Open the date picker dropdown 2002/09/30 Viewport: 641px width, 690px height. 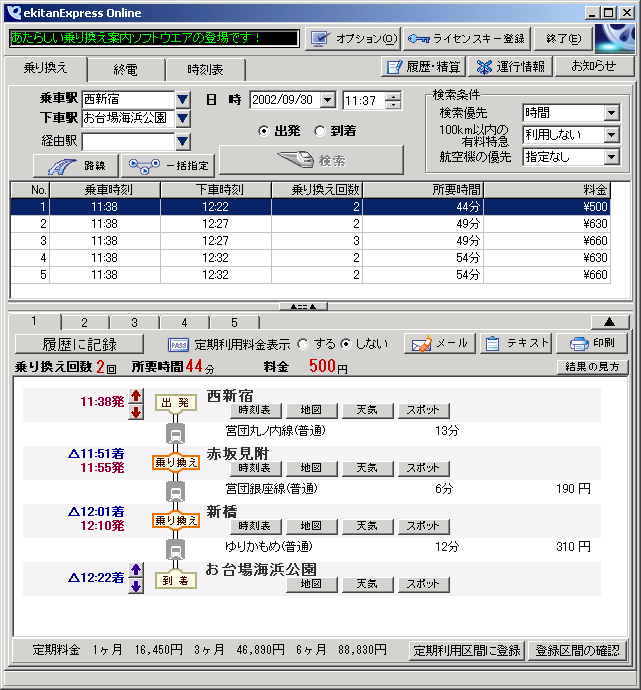click(327, 100)
